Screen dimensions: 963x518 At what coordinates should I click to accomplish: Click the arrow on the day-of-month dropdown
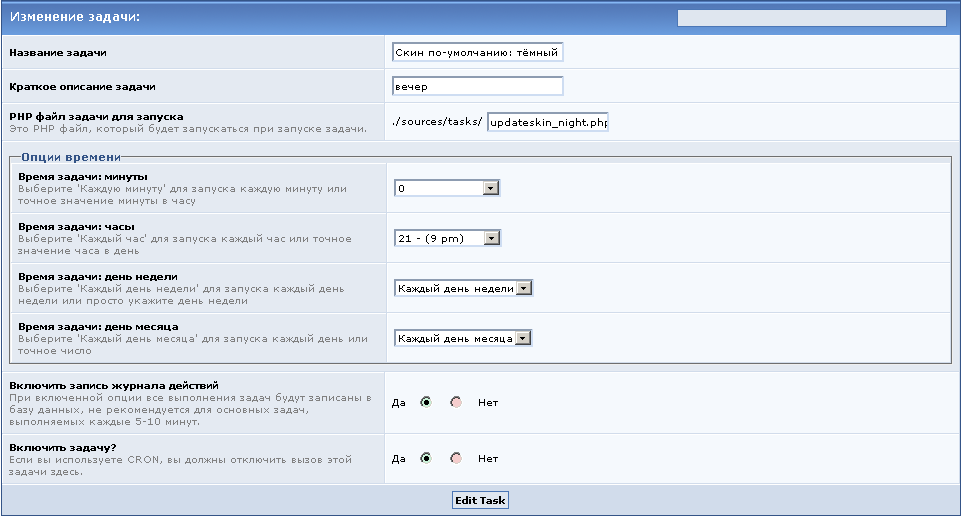coord(523,338)
